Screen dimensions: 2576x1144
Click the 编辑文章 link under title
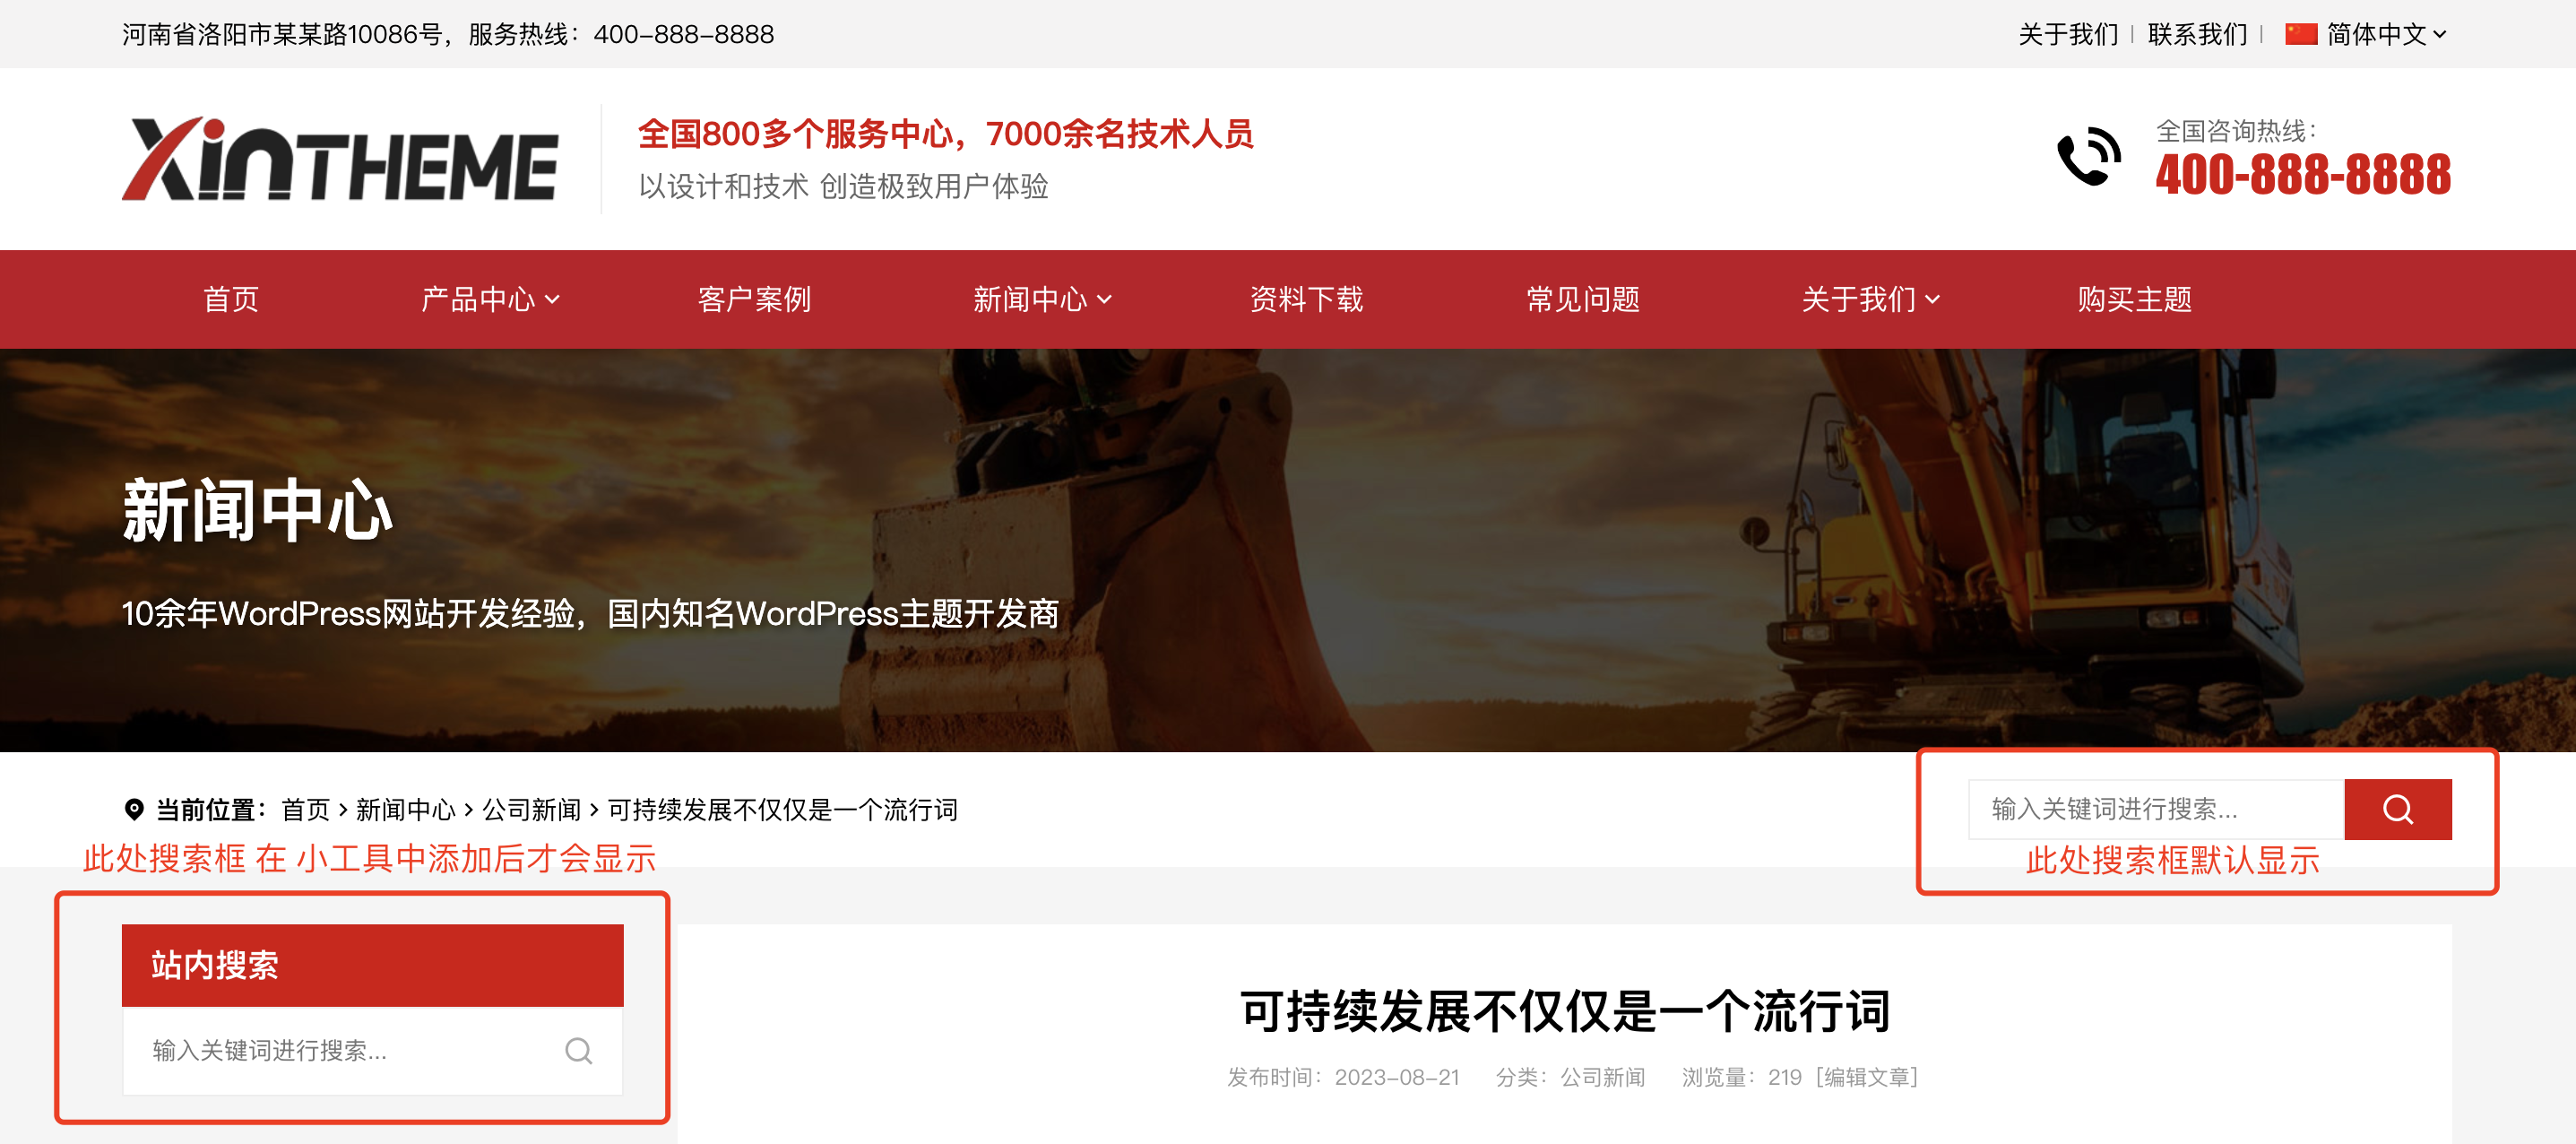[1867, 1077]
